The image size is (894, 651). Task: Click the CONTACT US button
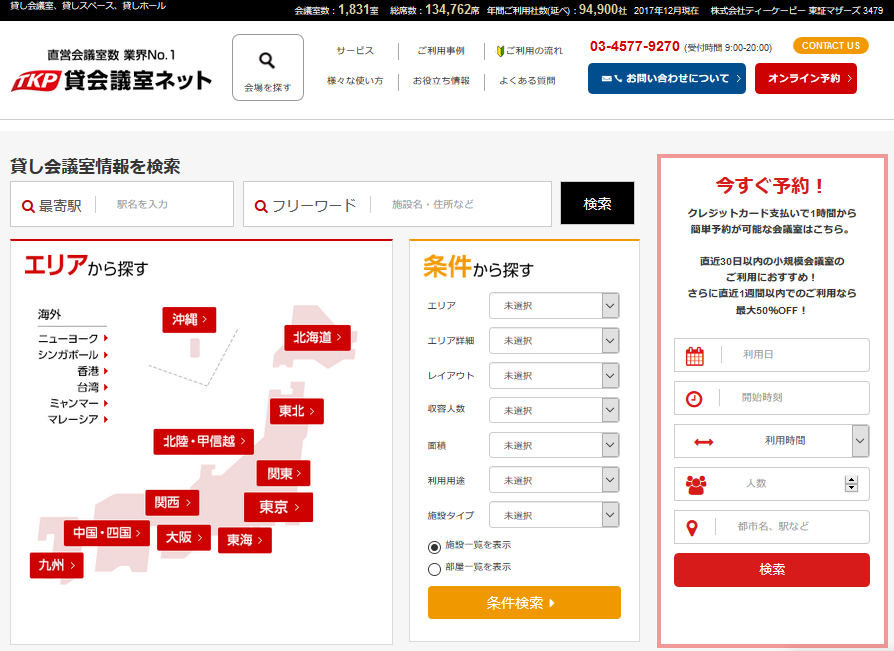[x=831, y=46]
